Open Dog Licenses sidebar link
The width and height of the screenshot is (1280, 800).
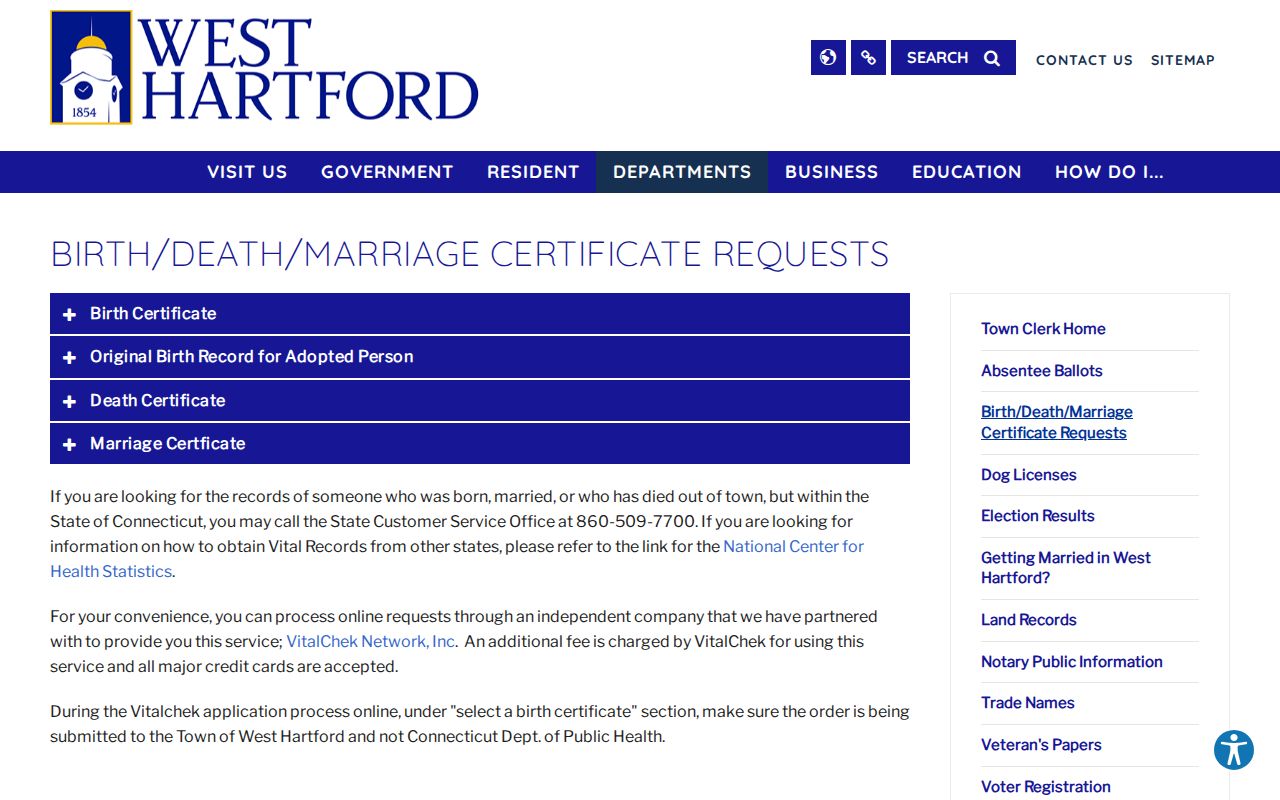point(1028,475)
